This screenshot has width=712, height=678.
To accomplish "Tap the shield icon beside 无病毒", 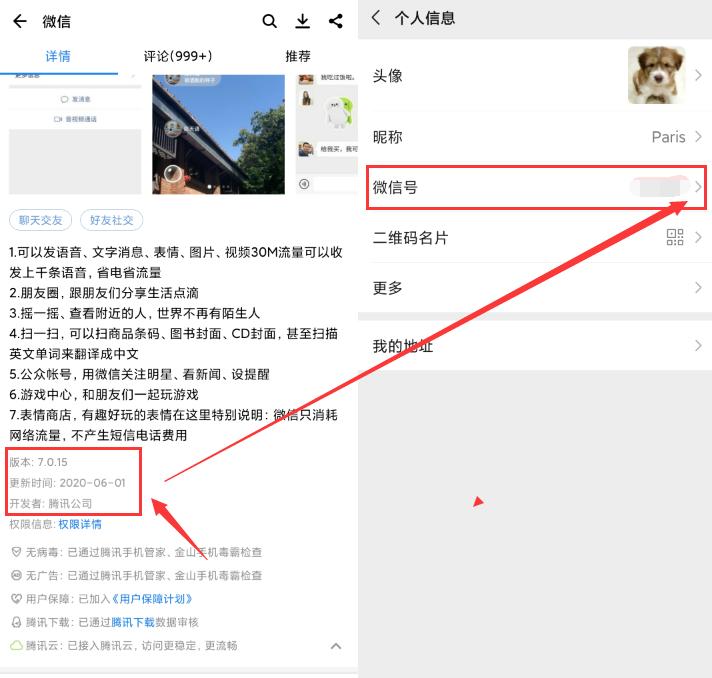I will coord(16,552).
